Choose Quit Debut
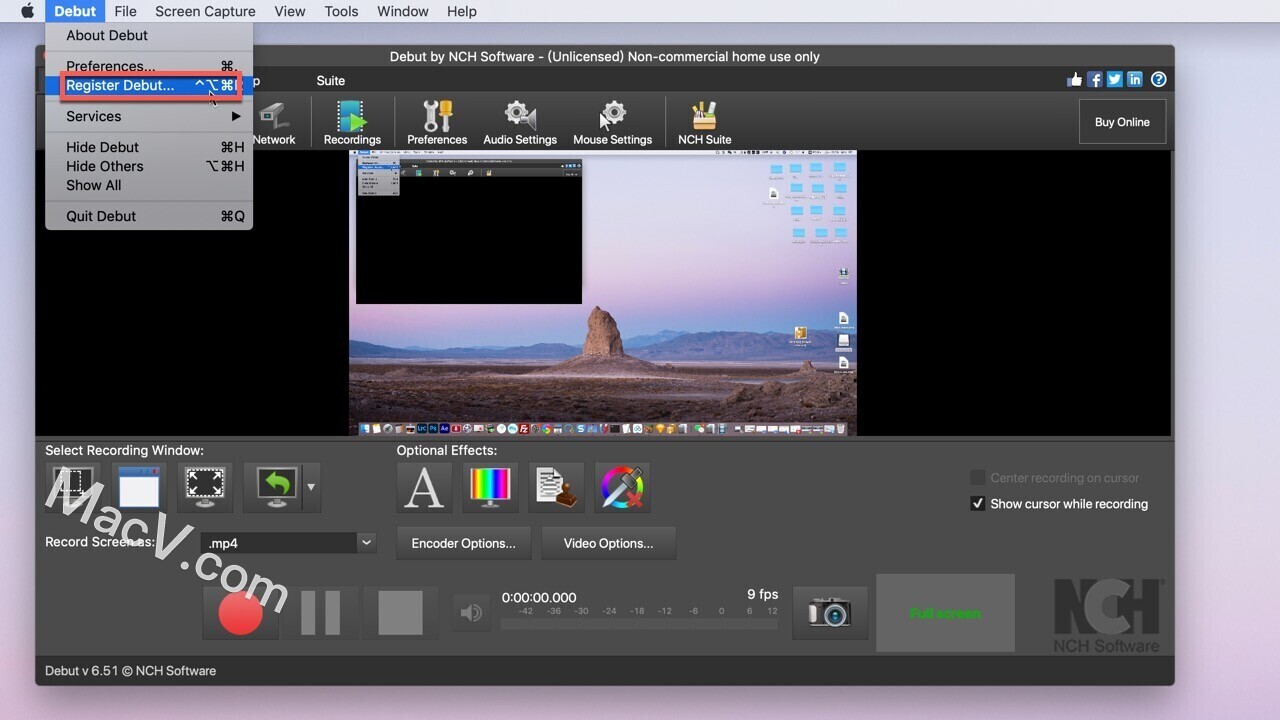Screen dimensions: 1280x720 pyautogui.click(x=149, y=216)
